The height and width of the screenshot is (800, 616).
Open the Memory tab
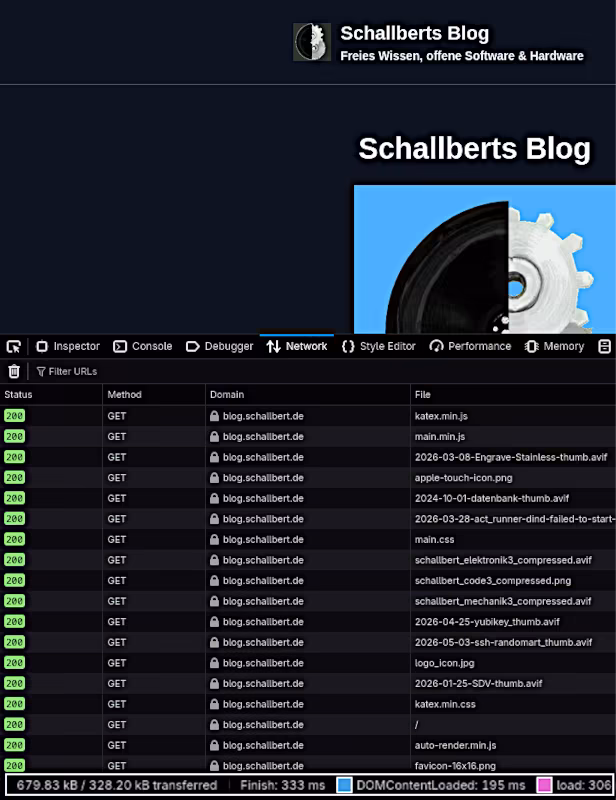tap(554, 346)
